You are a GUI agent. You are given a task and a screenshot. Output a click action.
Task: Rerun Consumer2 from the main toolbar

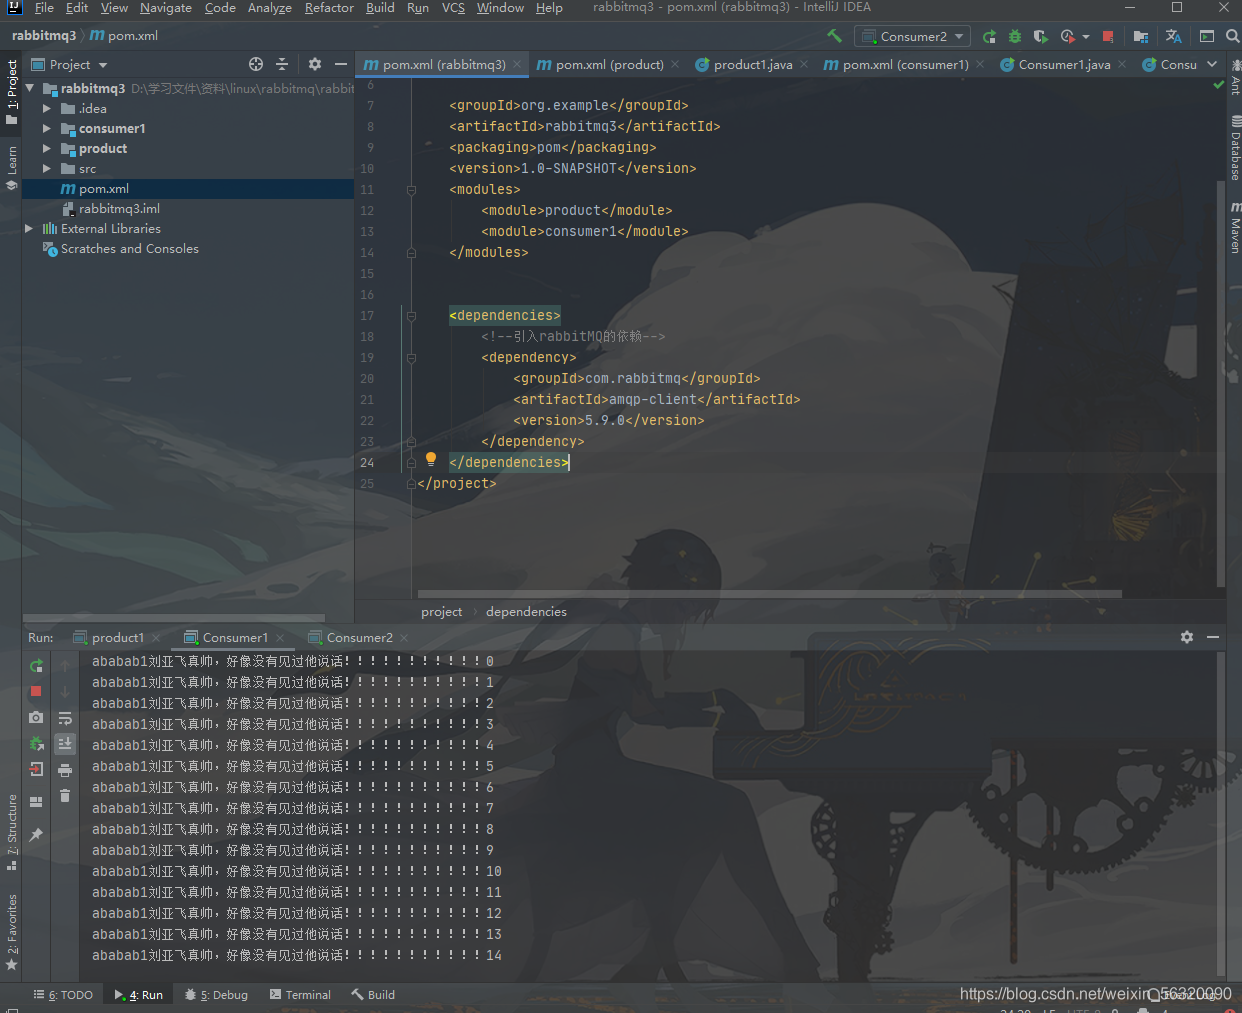click(x=989, y=36)
